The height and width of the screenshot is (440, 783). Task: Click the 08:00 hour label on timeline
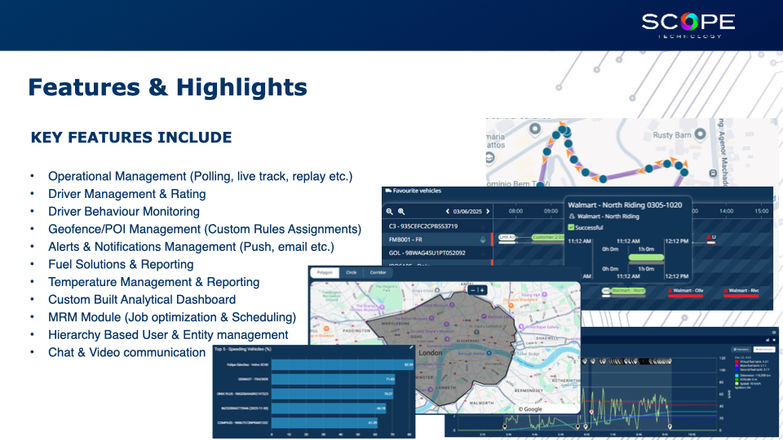click(x=516, y=211)
